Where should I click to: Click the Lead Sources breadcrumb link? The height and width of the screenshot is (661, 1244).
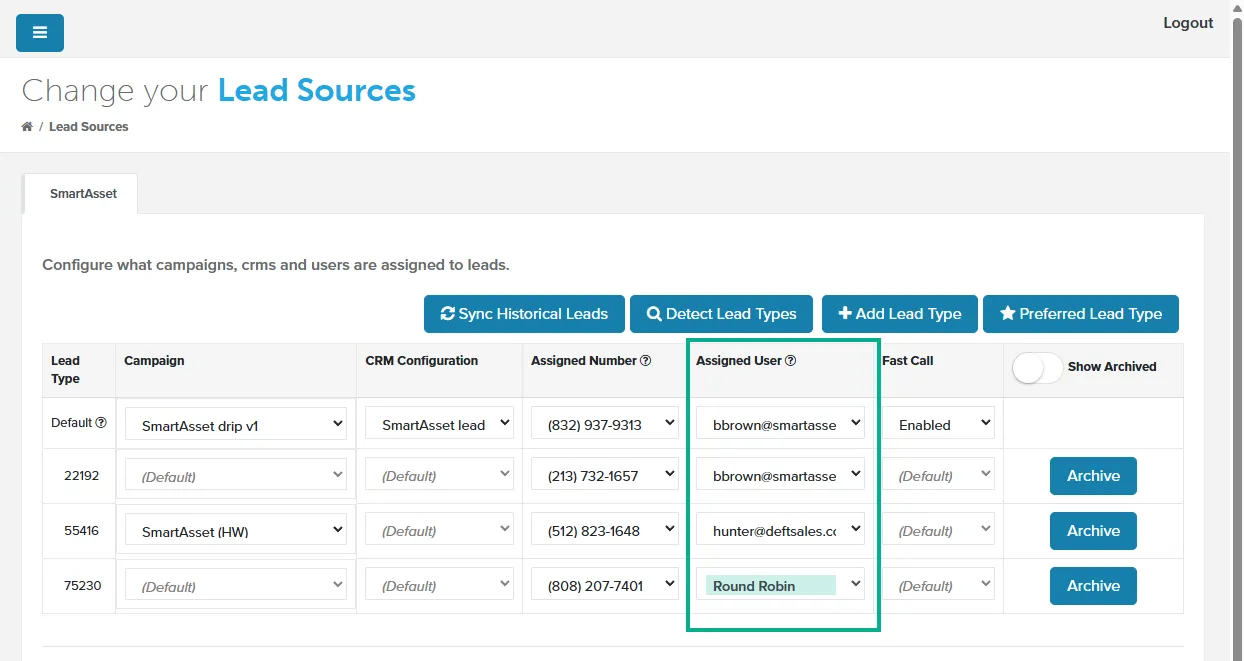89,127
